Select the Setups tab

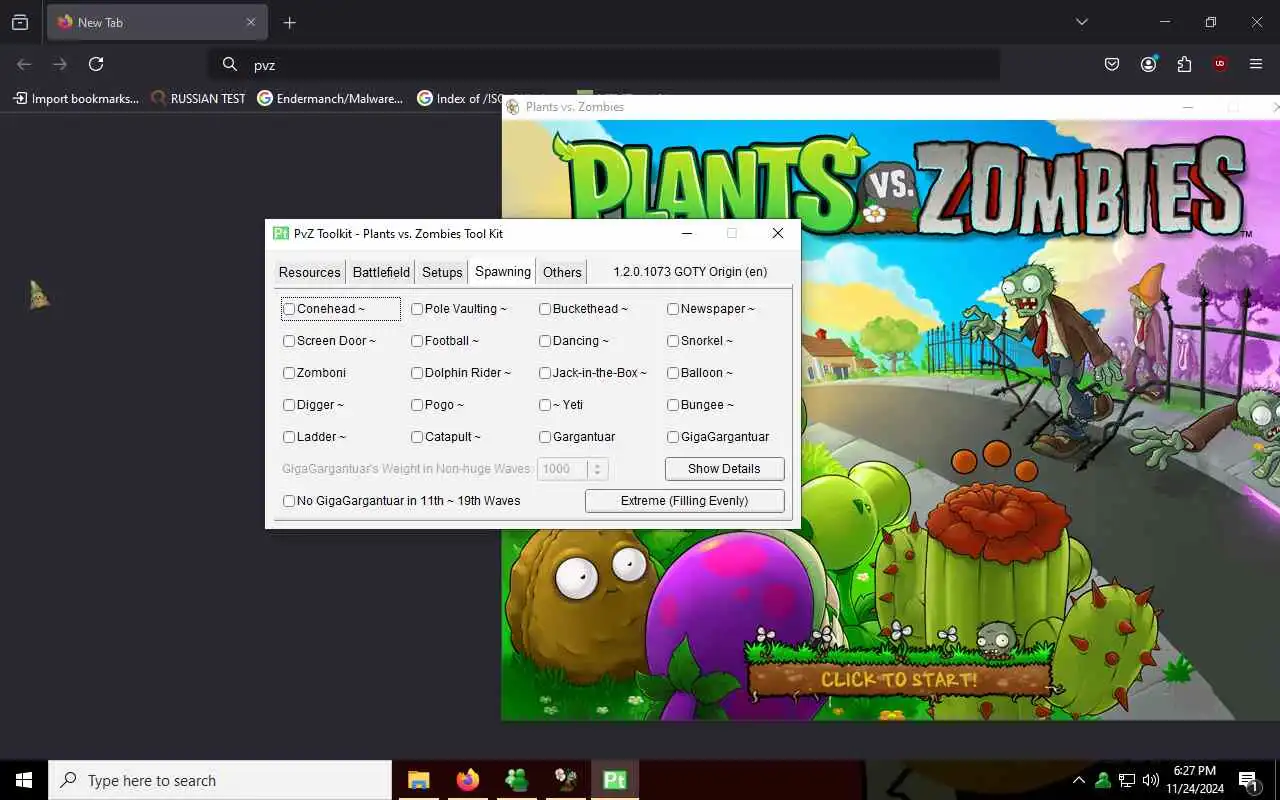442,272
